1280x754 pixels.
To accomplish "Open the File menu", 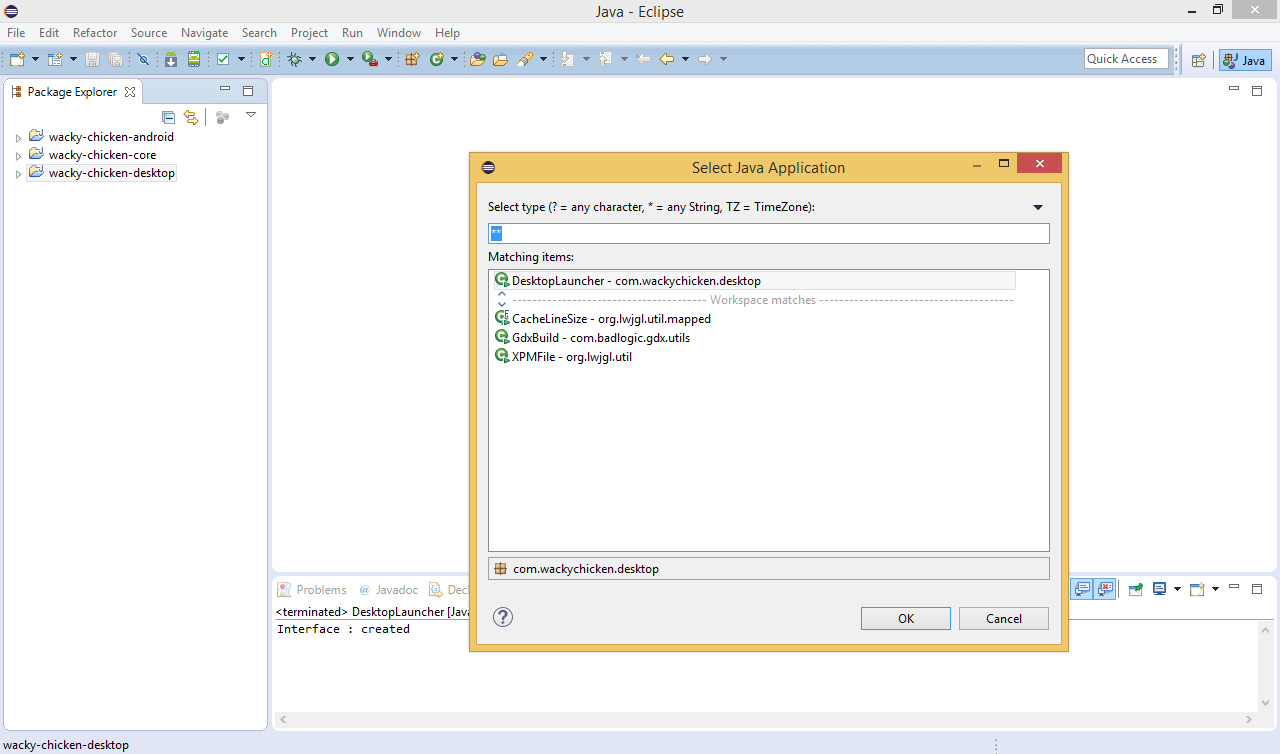I will pyautogui.click(x=16, y=33).
